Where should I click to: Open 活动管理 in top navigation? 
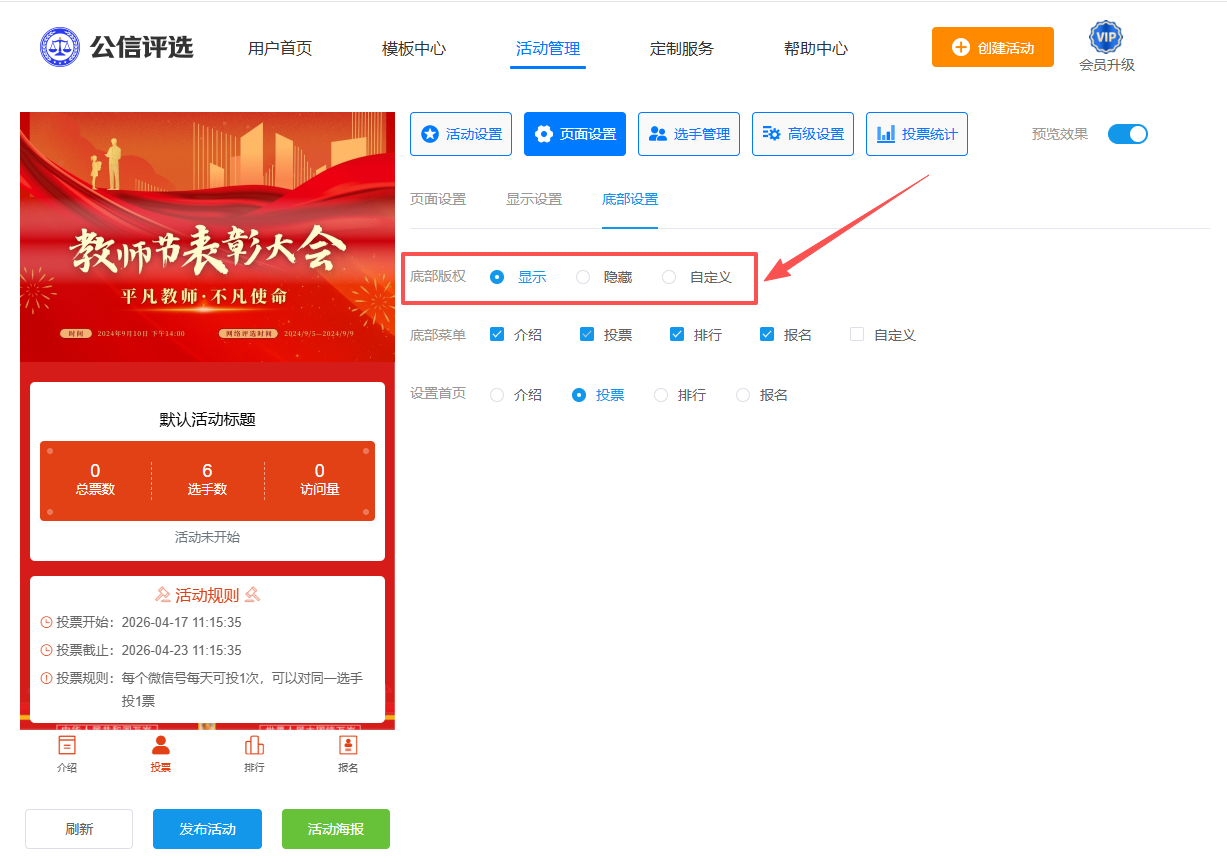tap(548, 48)
